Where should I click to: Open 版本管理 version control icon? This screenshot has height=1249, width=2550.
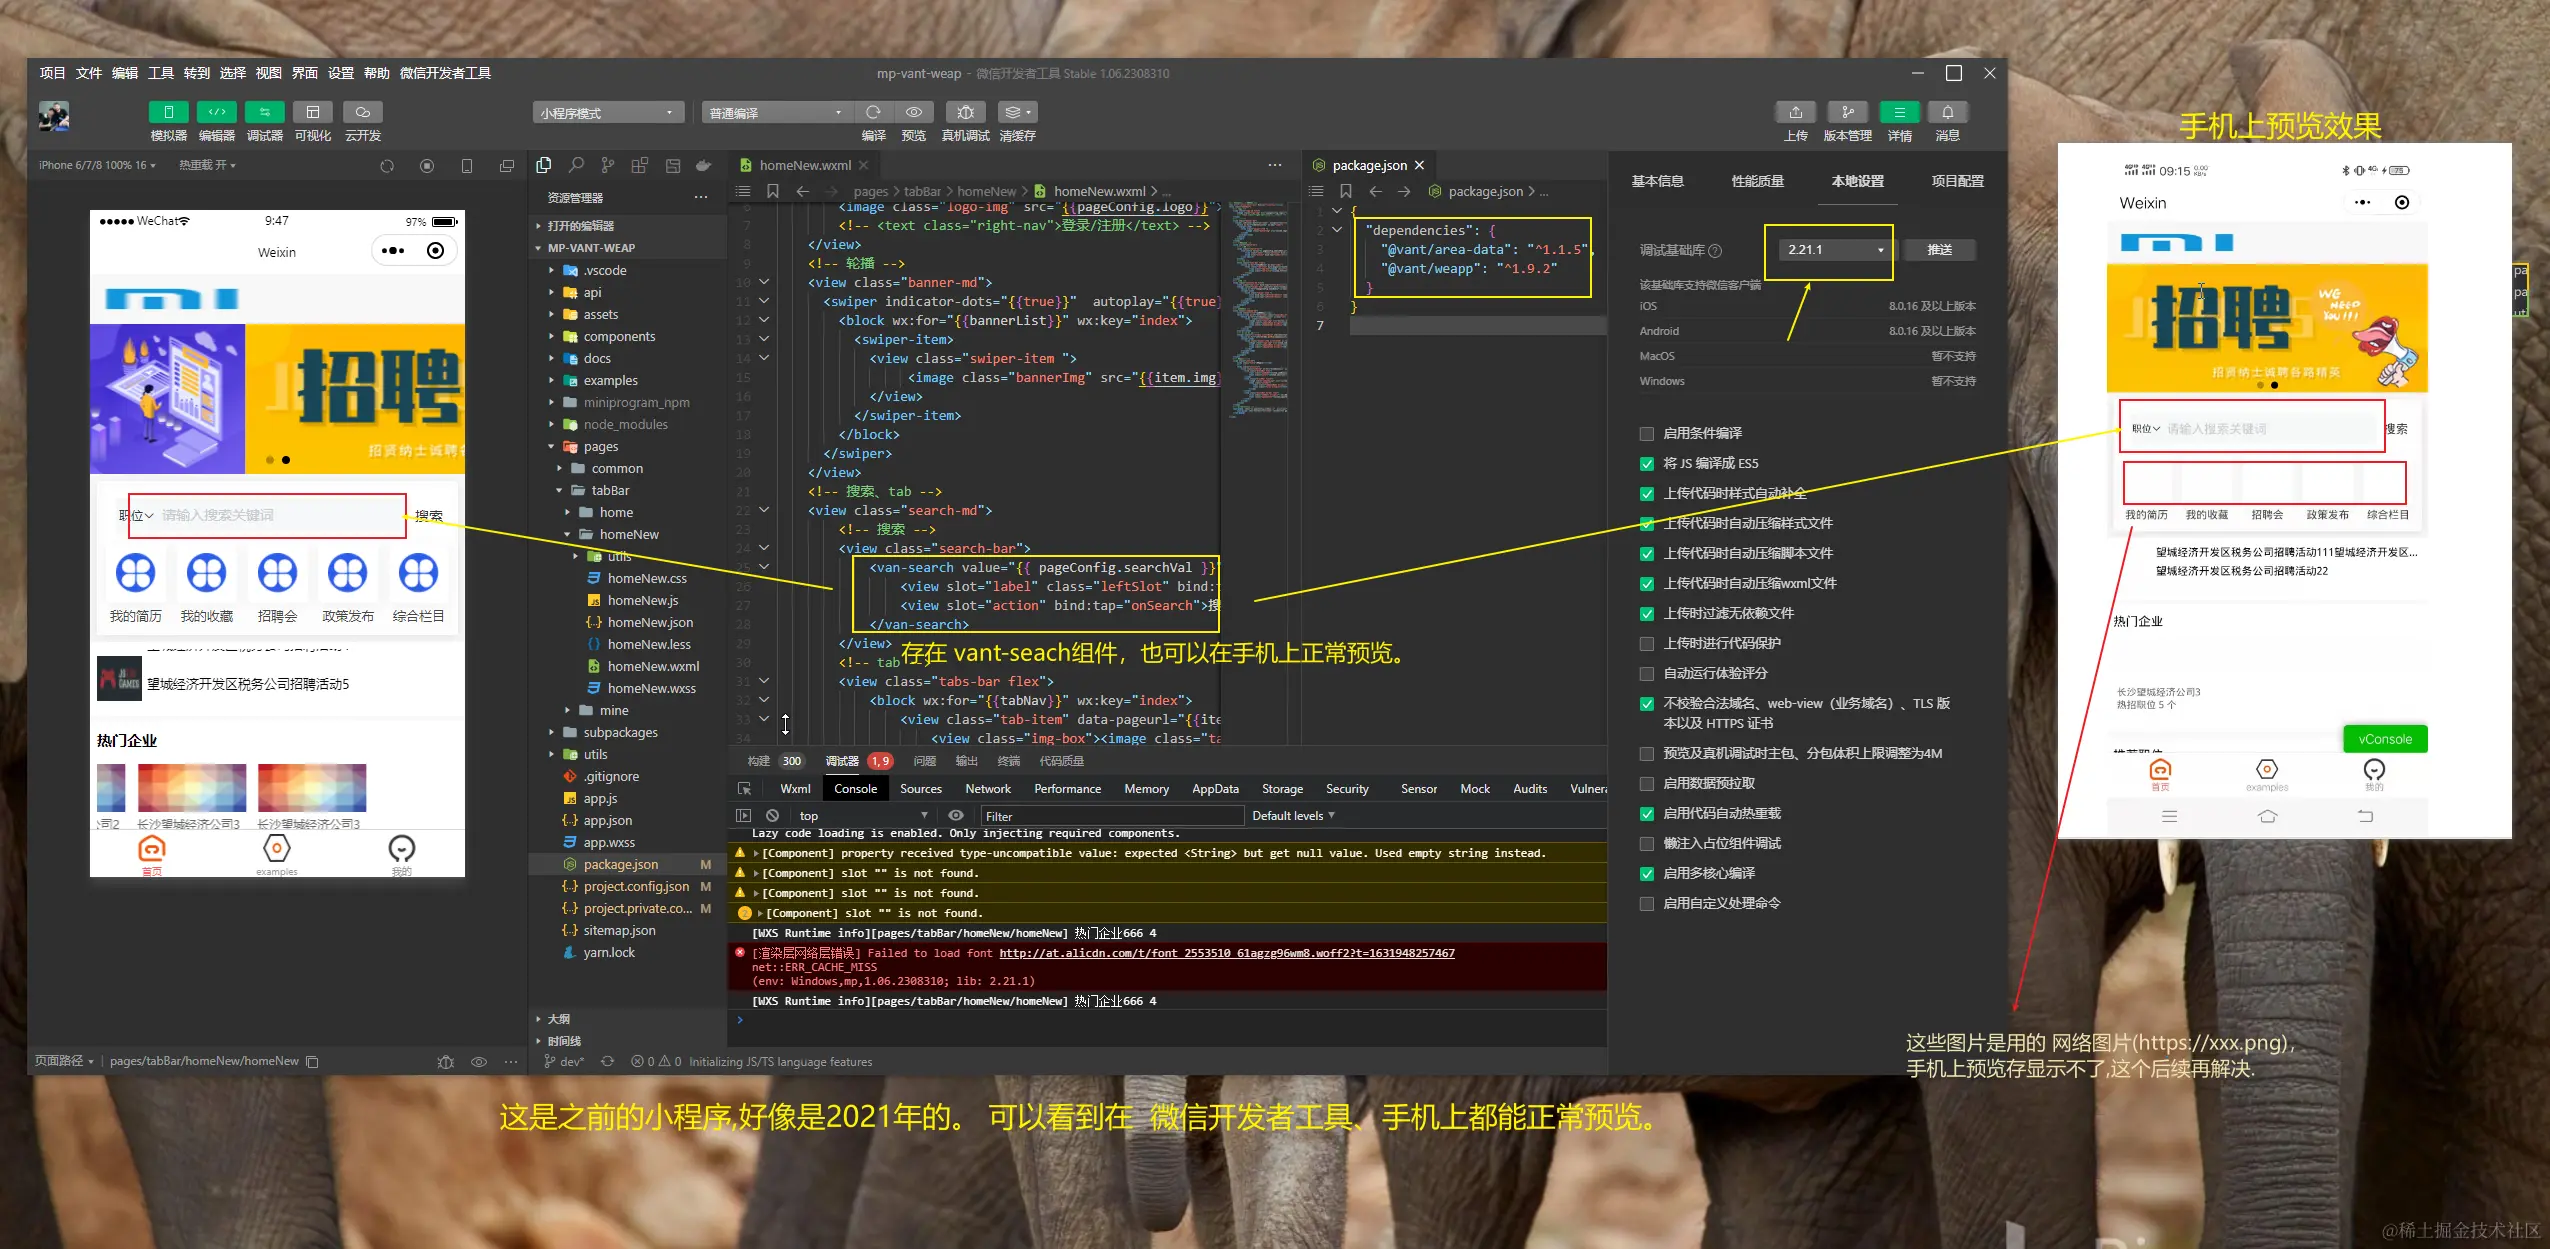tap(1847, 112)
